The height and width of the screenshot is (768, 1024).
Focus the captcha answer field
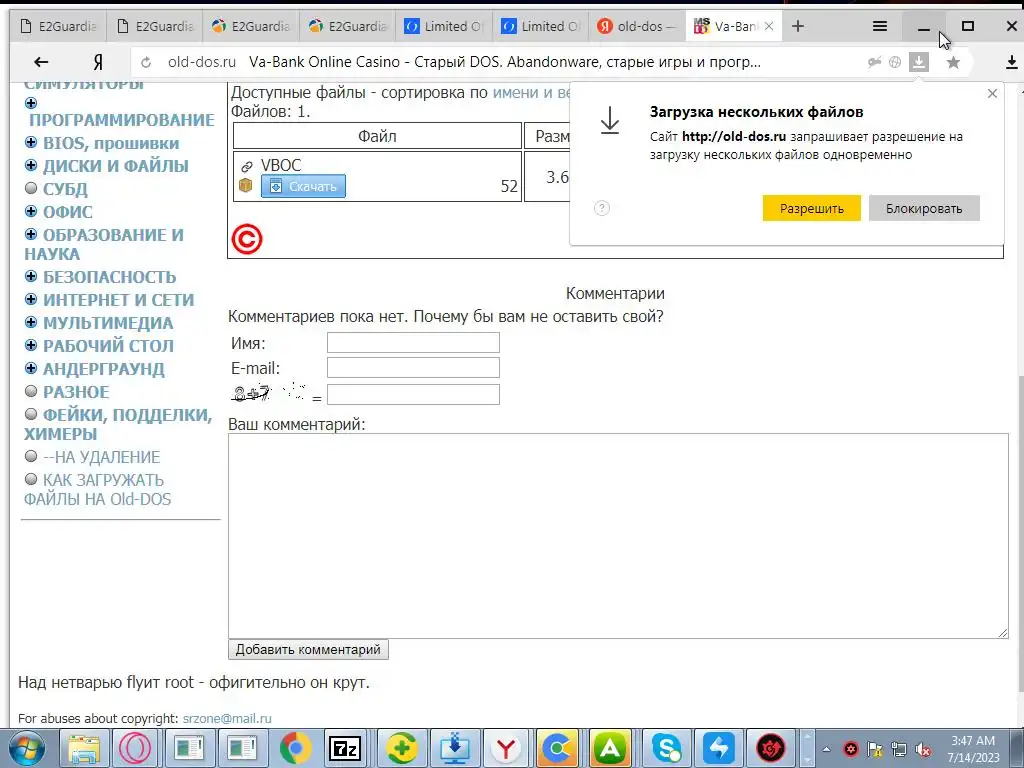pyautogui.click(x=413, y=394)
